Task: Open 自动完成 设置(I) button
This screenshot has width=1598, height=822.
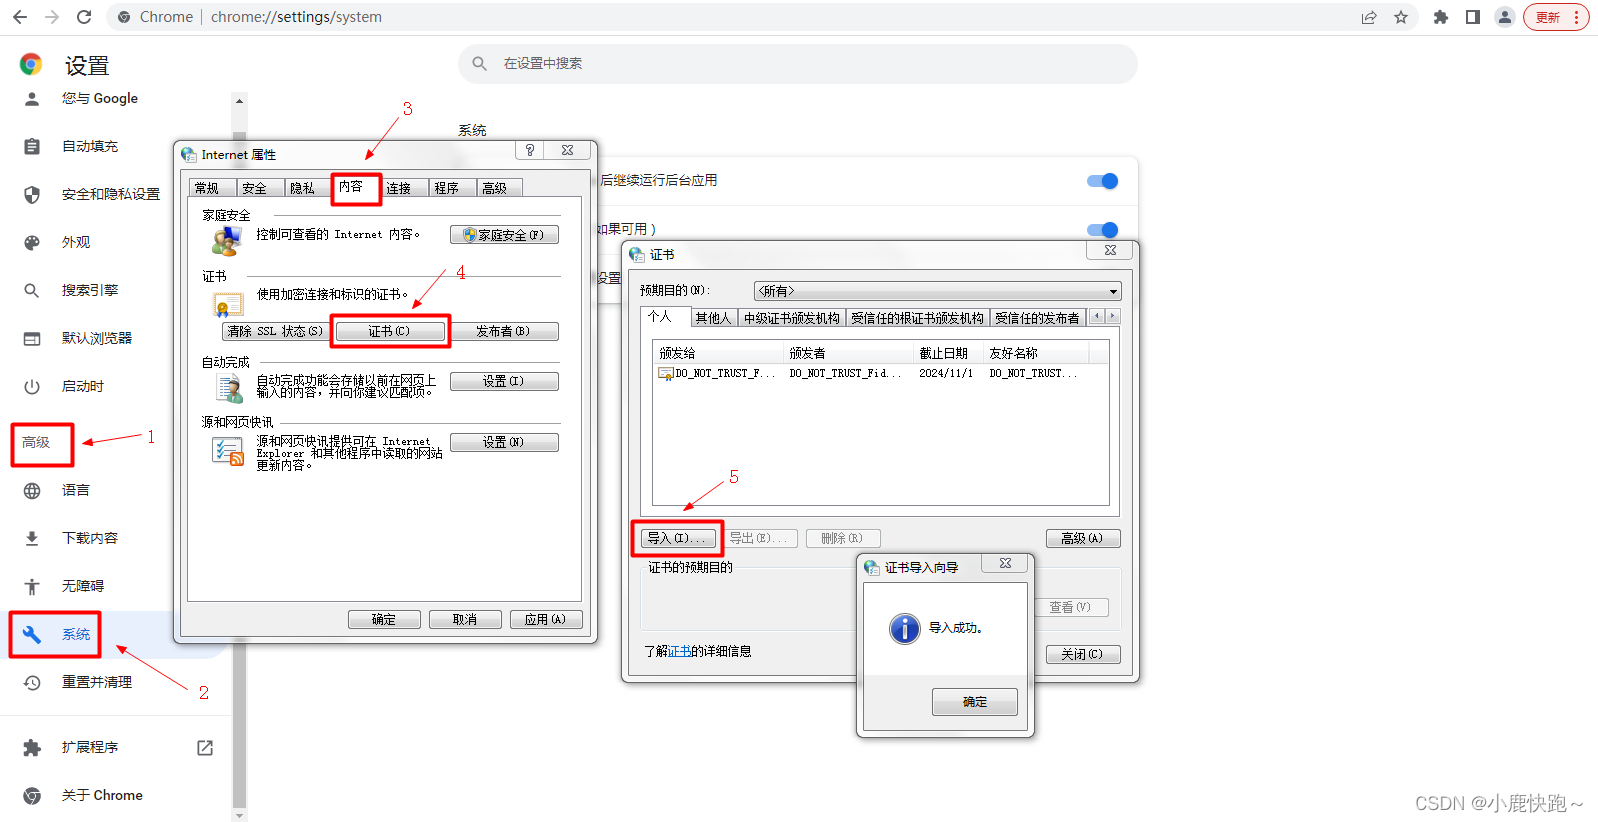Action: pos(504,381)
